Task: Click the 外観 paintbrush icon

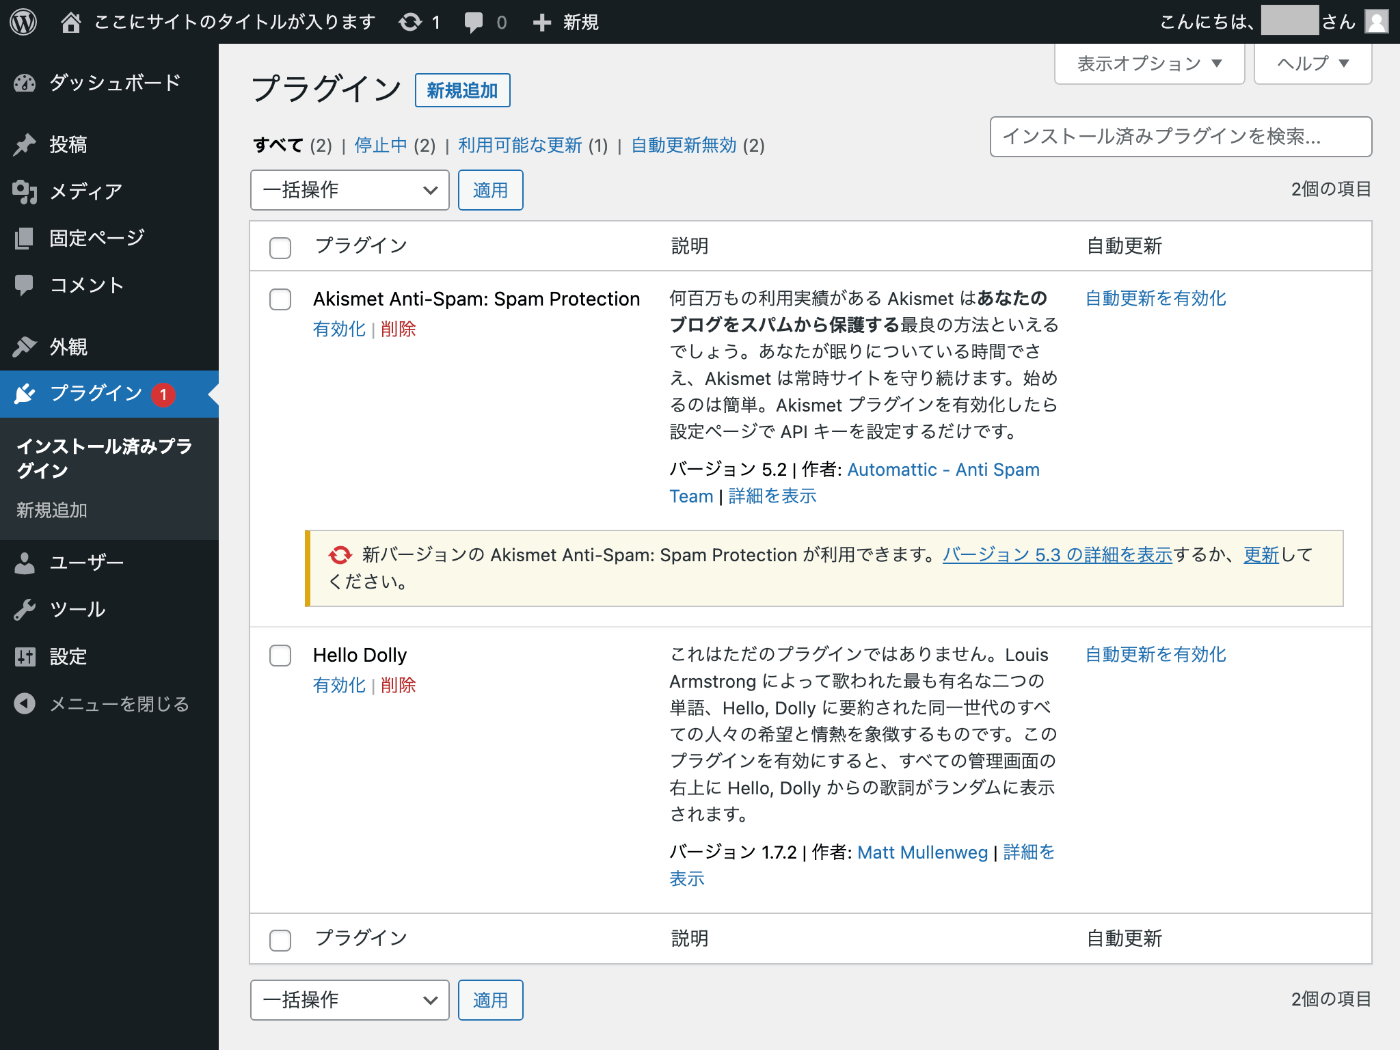Action: tap(25, 347)
